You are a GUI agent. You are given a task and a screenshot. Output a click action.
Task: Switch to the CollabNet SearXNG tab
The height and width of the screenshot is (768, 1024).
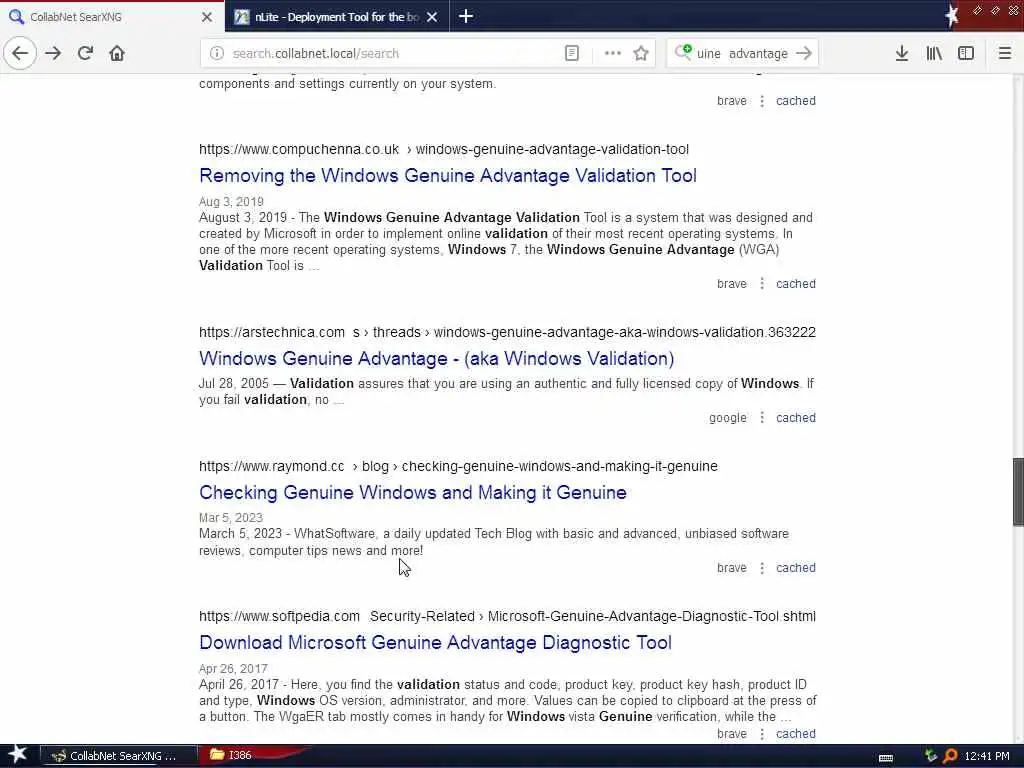point(112,16)
